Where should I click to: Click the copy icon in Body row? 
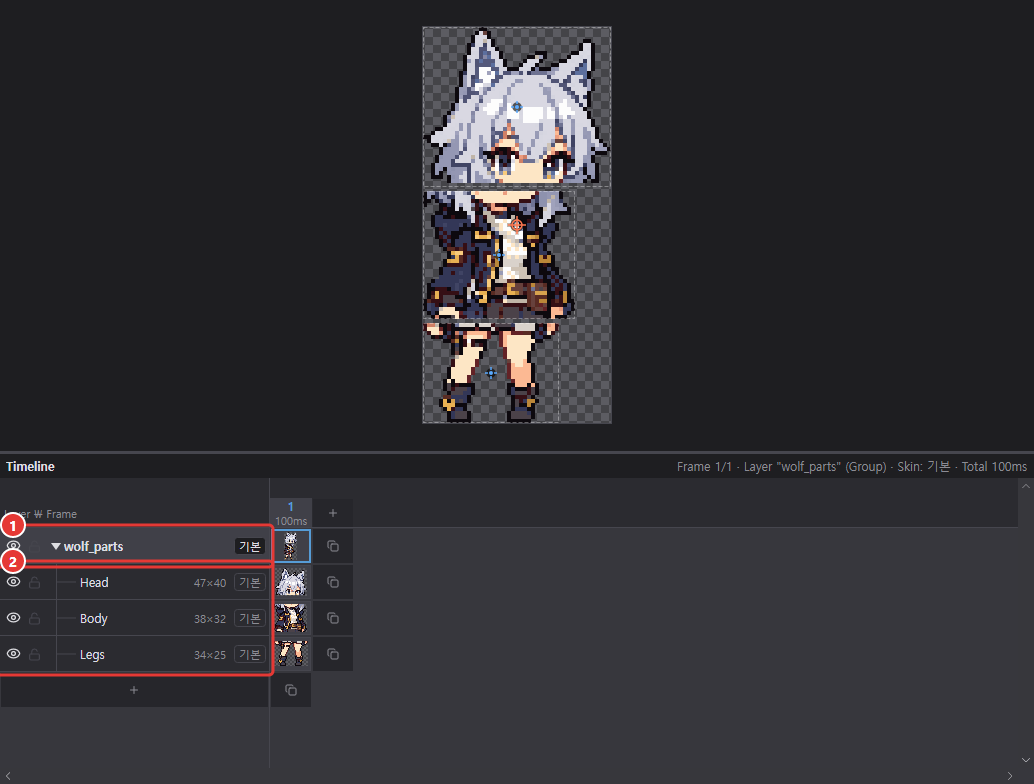333,618
